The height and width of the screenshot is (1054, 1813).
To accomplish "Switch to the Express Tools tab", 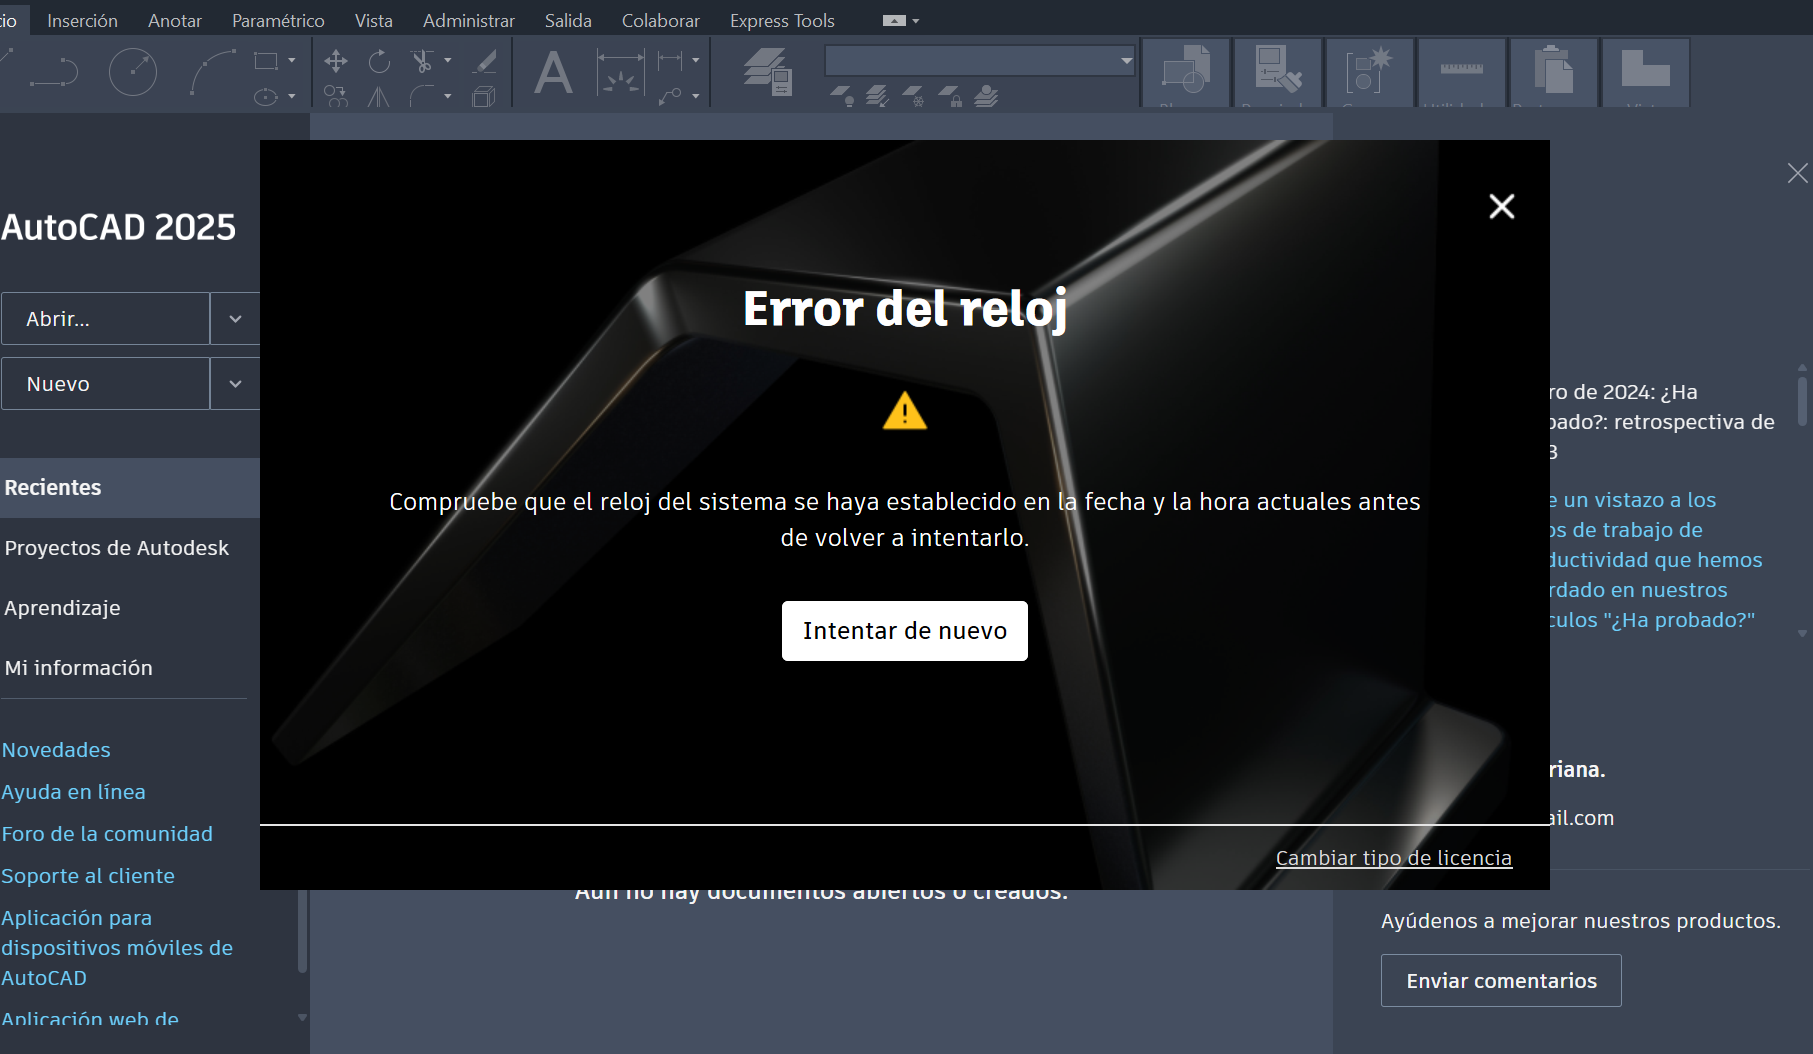I will tap(781, 19).
